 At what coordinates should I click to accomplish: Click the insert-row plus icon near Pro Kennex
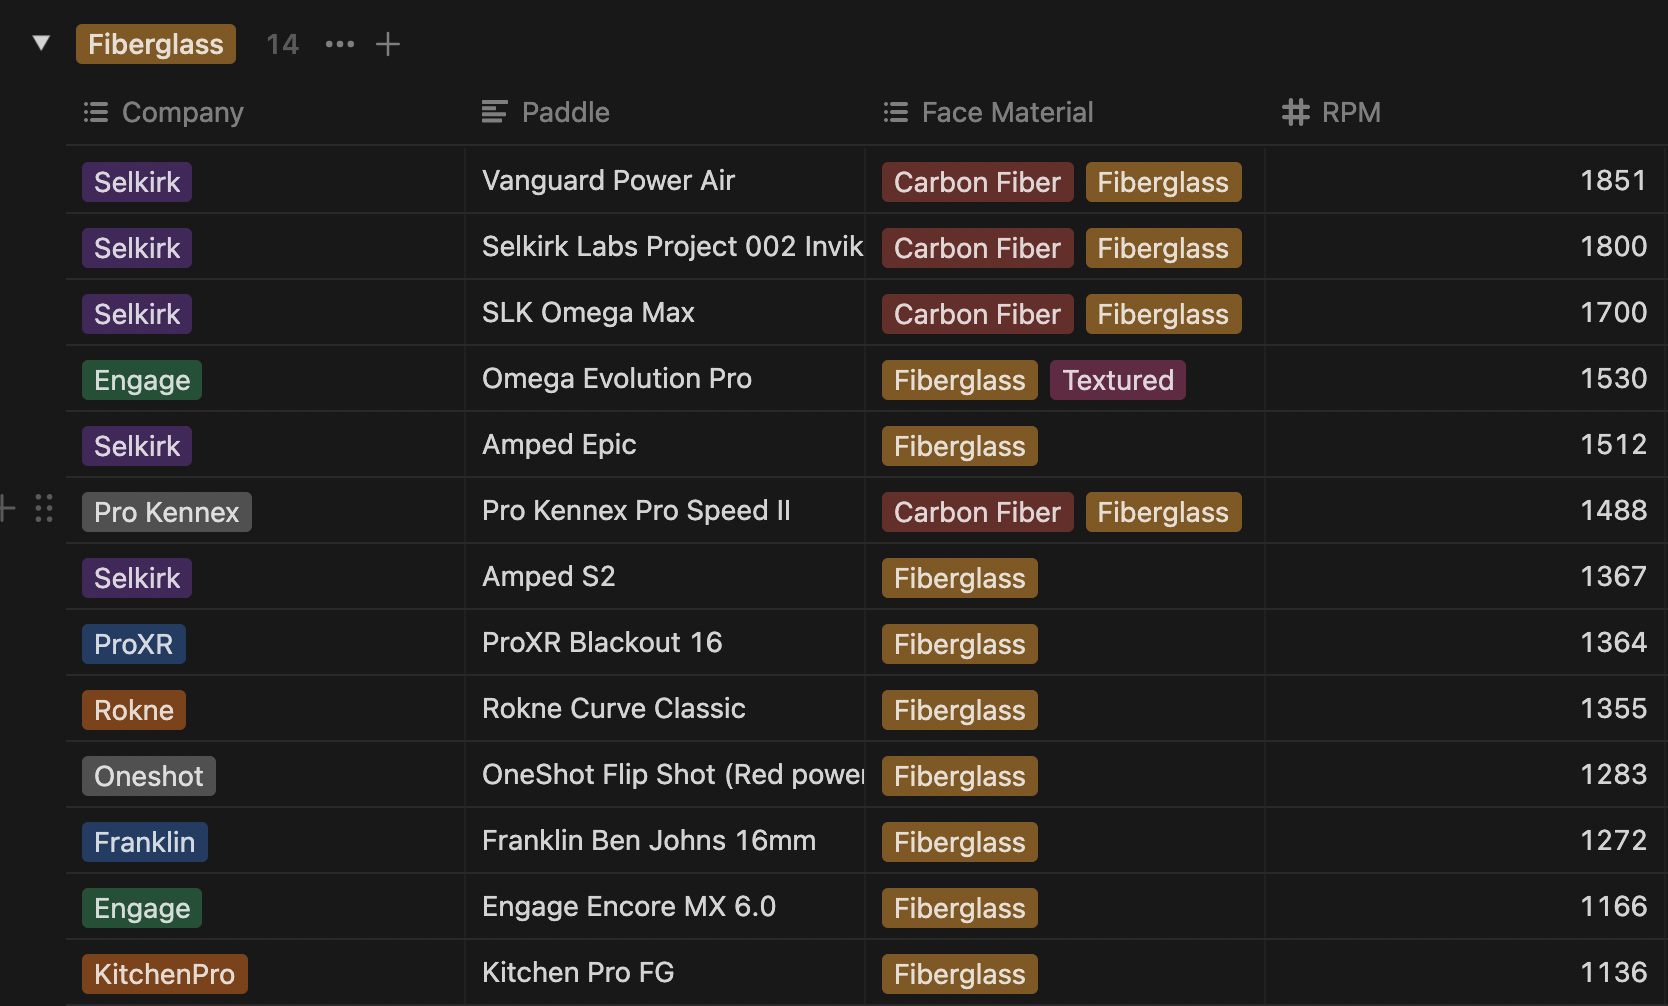point(8,509)
